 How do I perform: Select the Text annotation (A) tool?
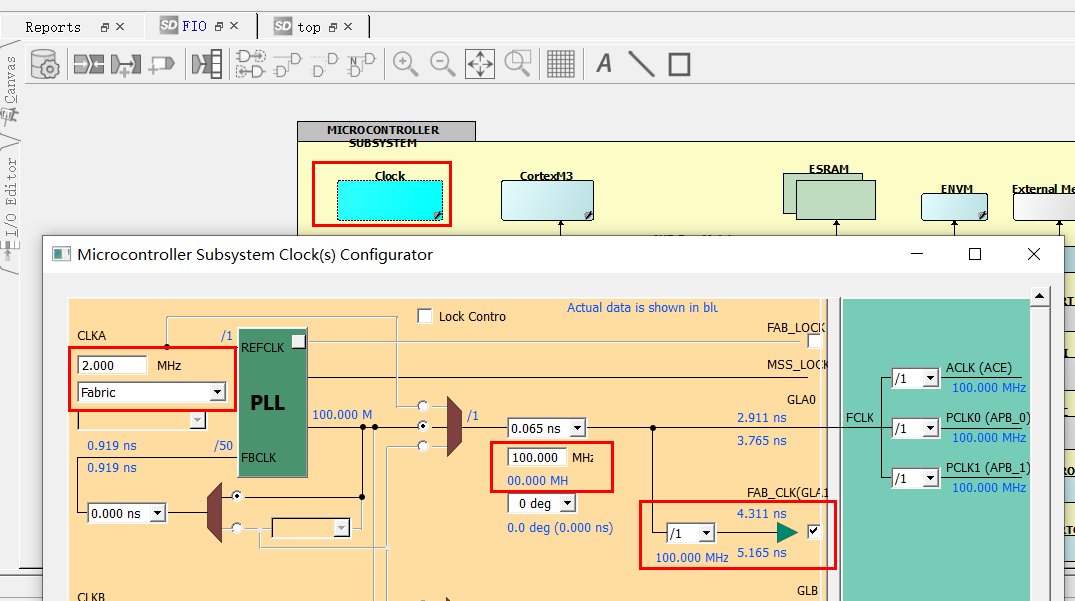click(x=603, y=64)
